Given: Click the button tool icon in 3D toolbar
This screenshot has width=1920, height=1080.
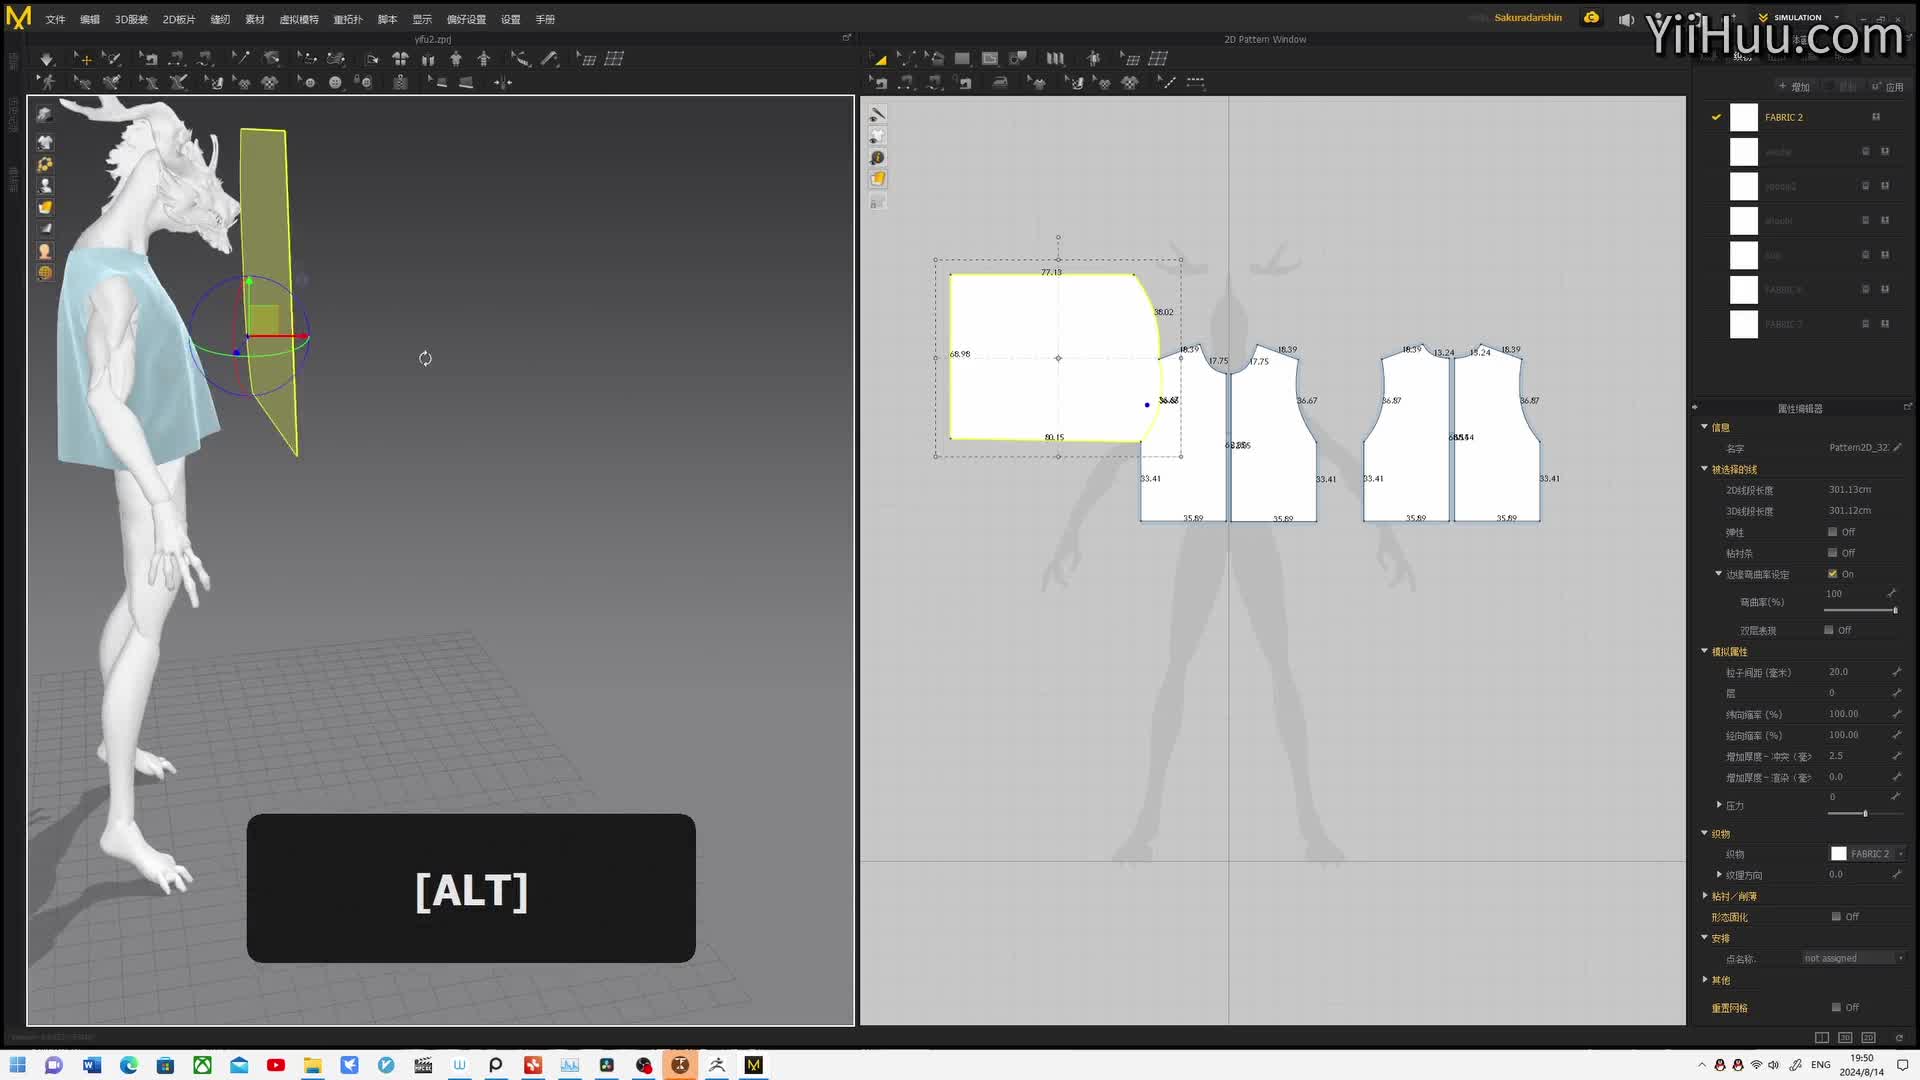Looking at the screenshot, I should tap(335, 83).
